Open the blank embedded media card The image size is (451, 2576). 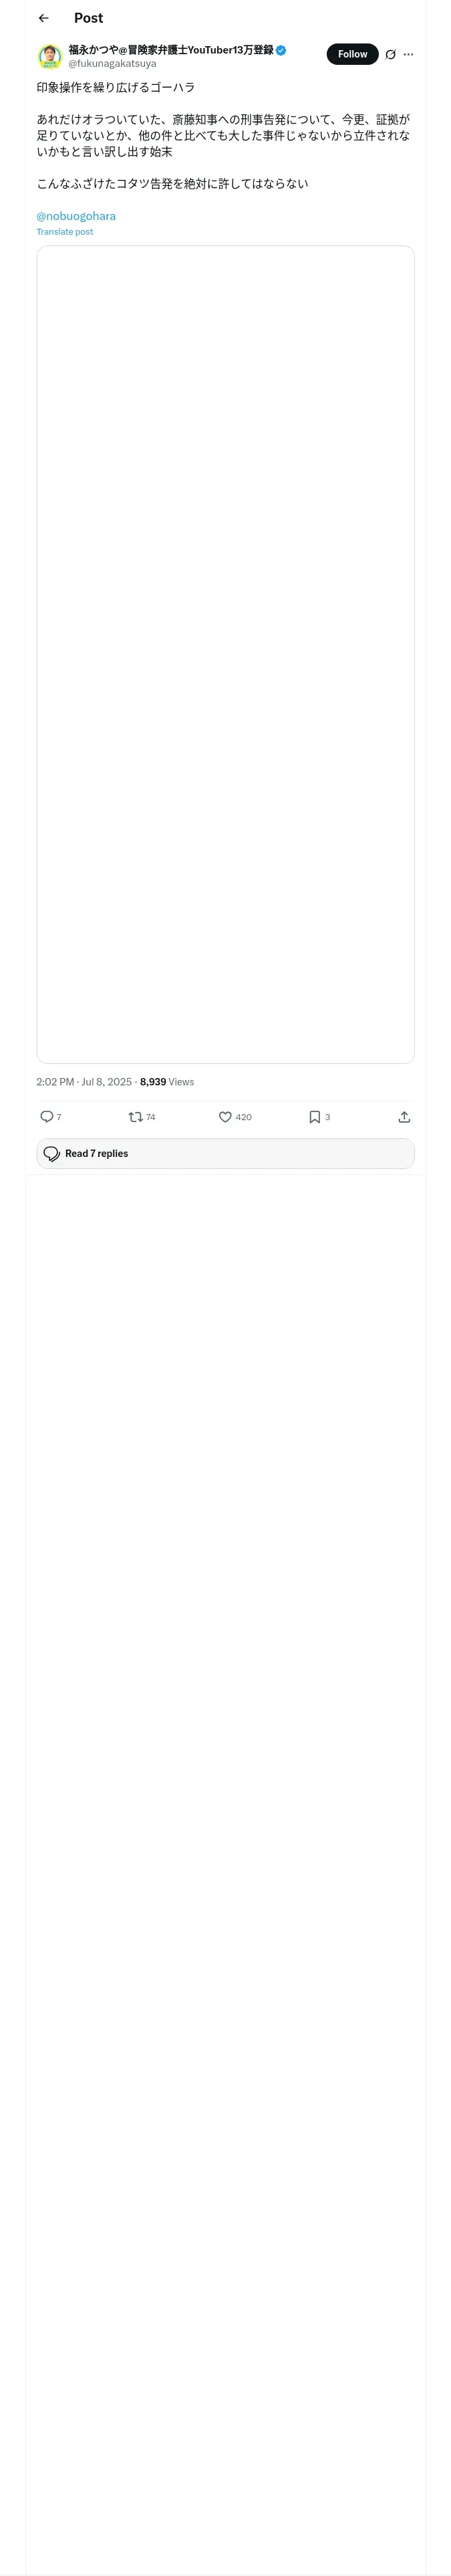[x=225, y=654]
